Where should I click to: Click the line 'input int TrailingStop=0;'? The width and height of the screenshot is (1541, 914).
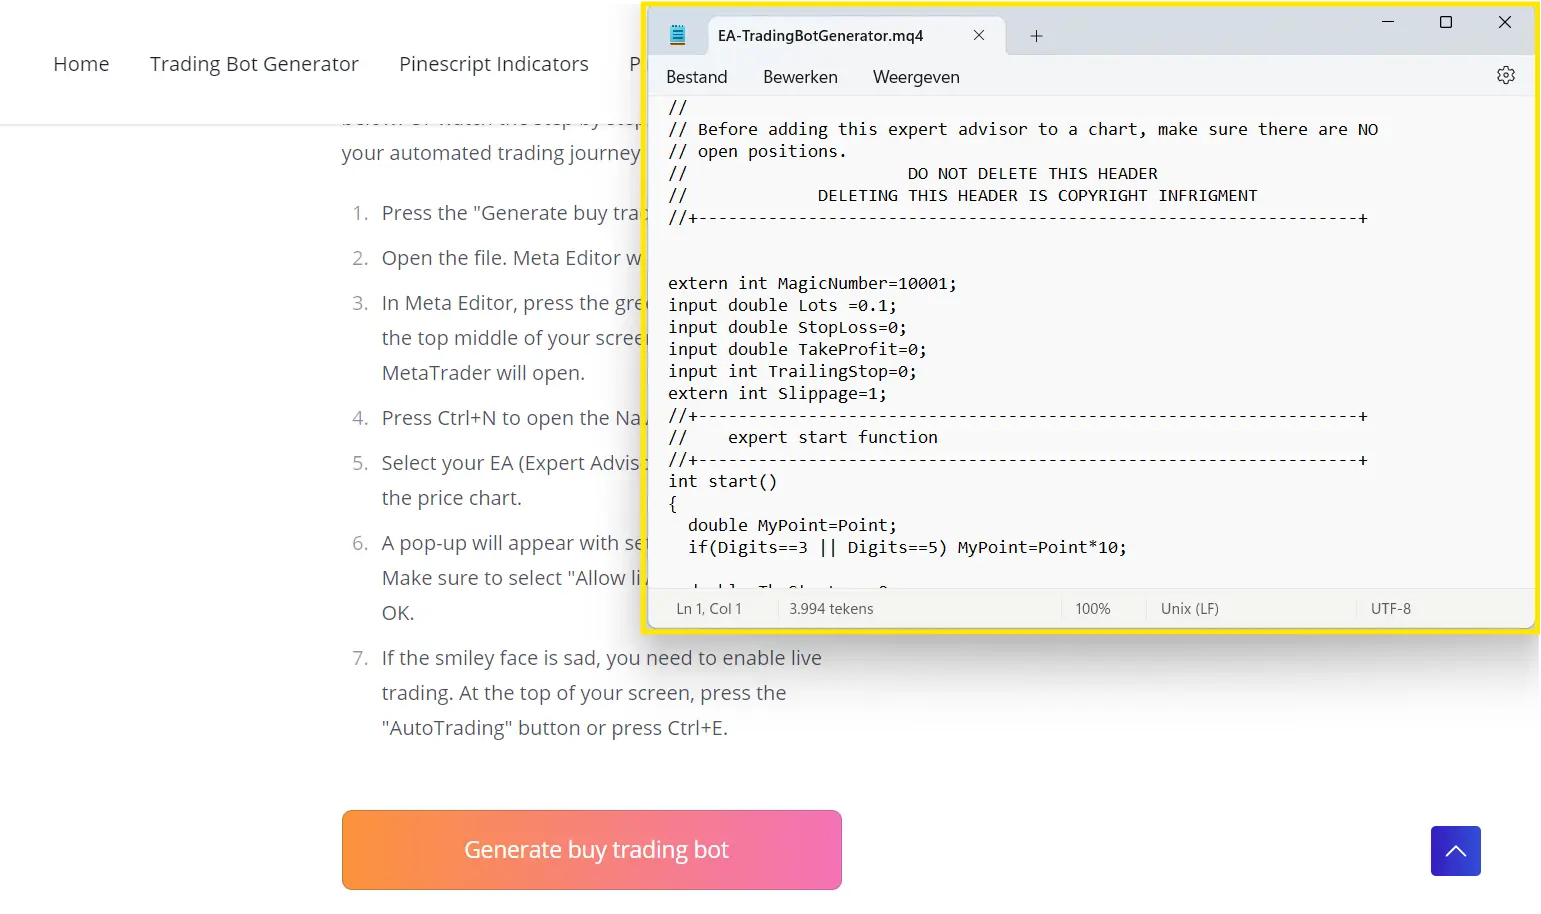(792, 372)
